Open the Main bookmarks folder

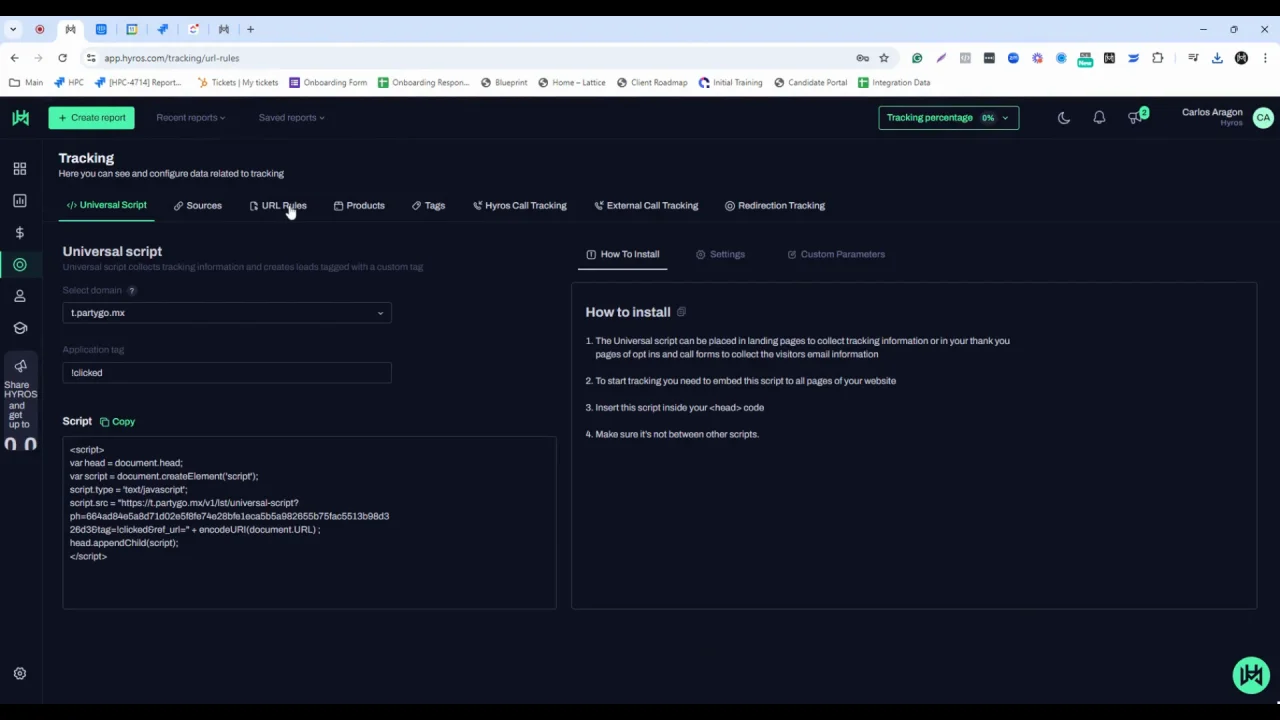[x=26, y=83]
